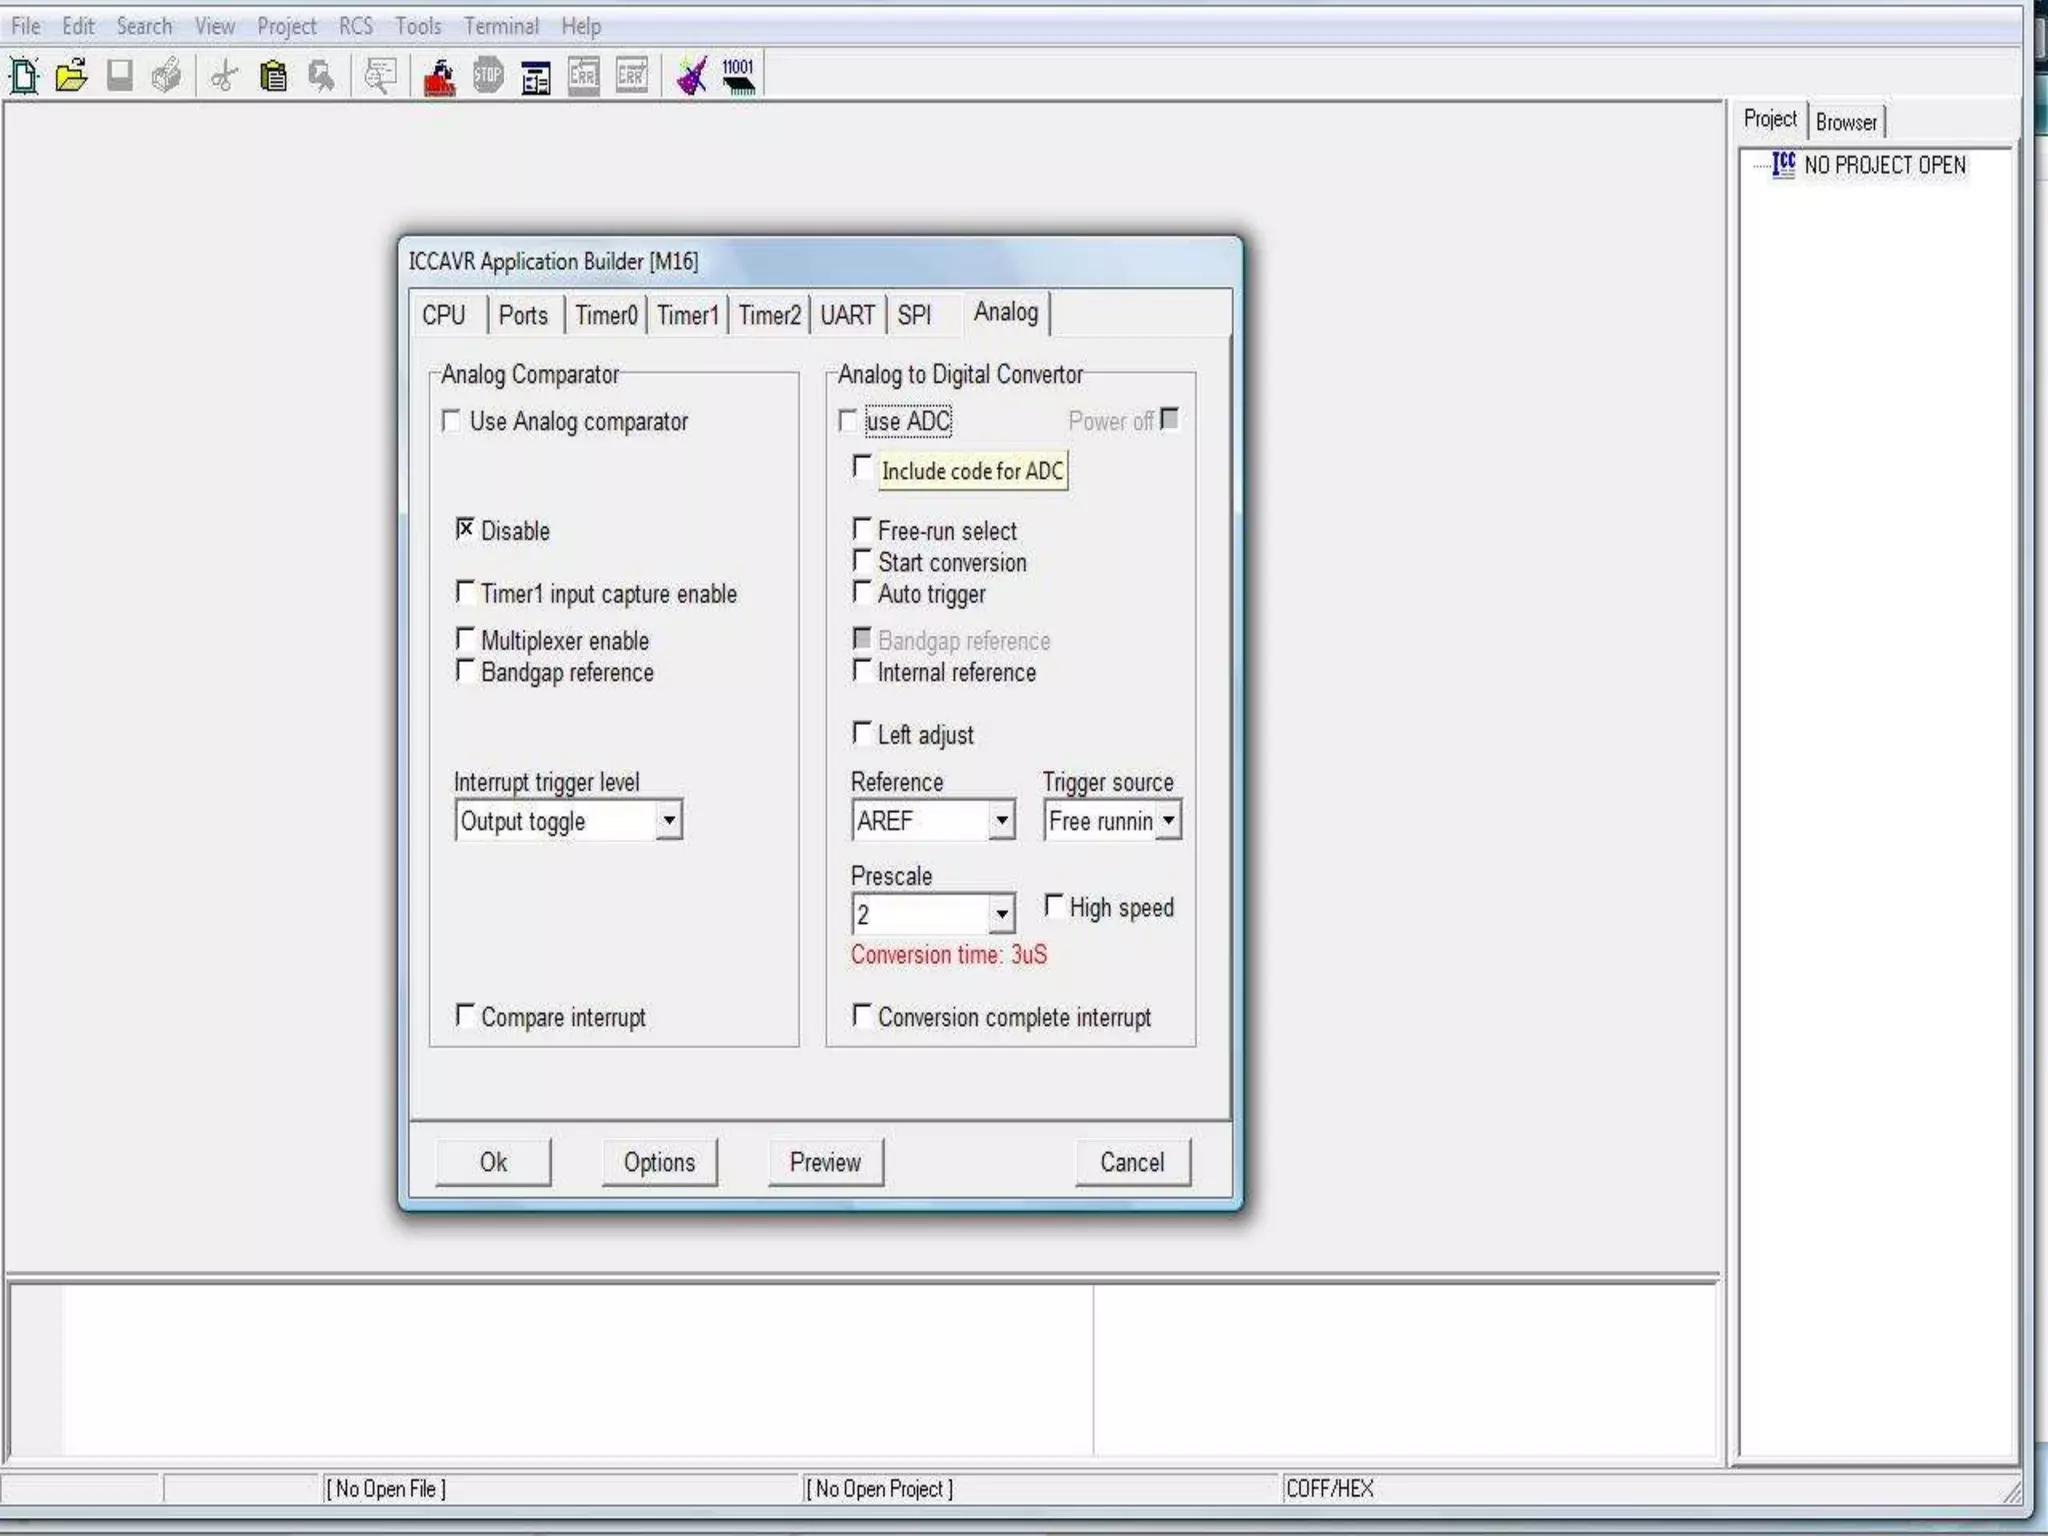Open the AREF Reference dropdown
The image size is (2048, 1536).
point(1001,821)
